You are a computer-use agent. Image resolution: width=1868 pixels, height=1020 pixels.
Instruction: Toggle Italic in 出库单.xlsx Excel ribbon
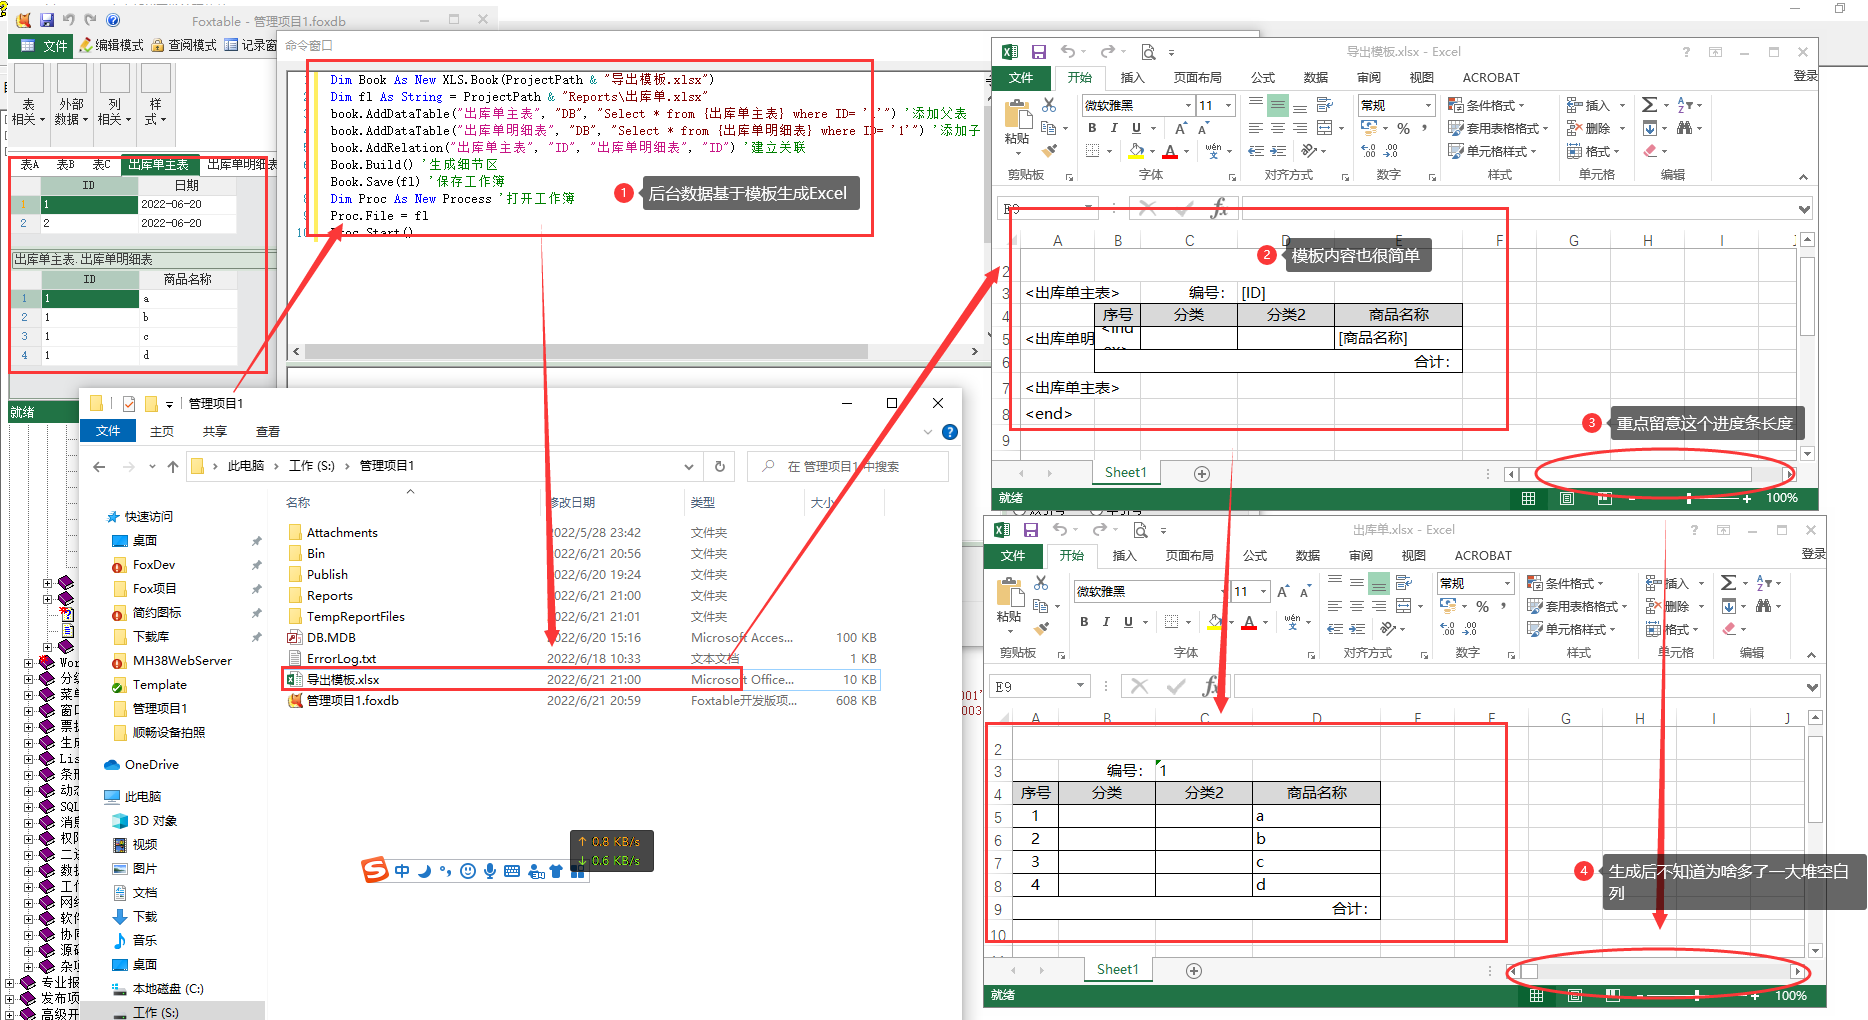point(1106,622)
